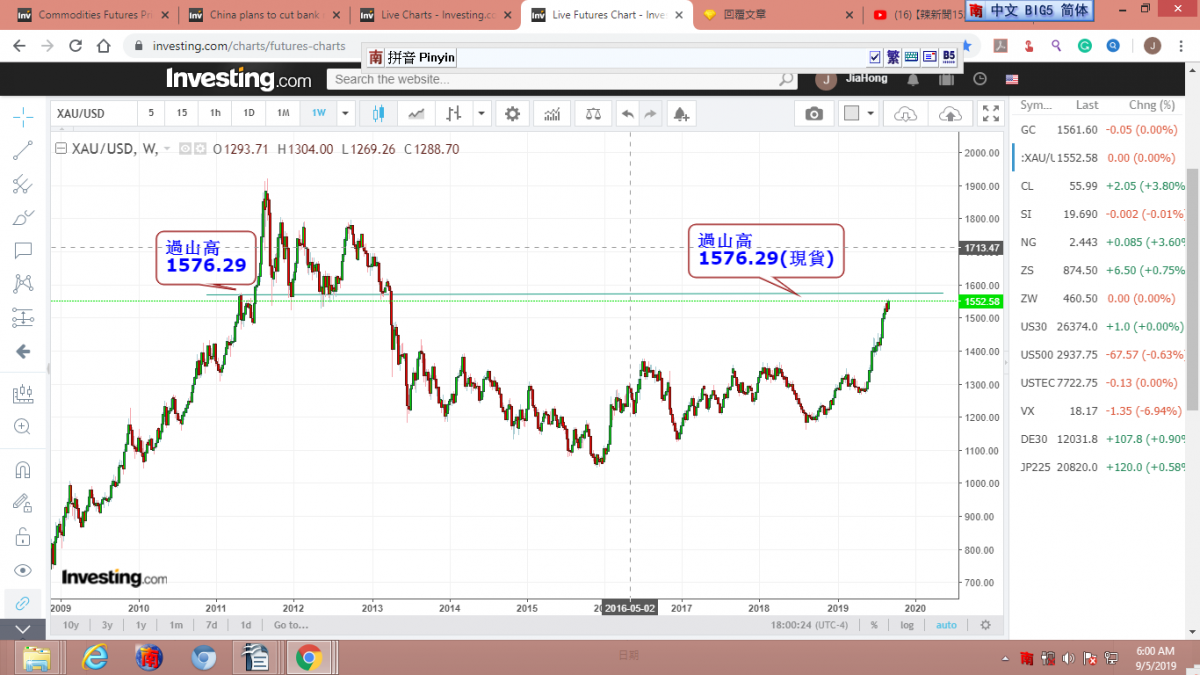Open the indicators menu

[551, 113]
